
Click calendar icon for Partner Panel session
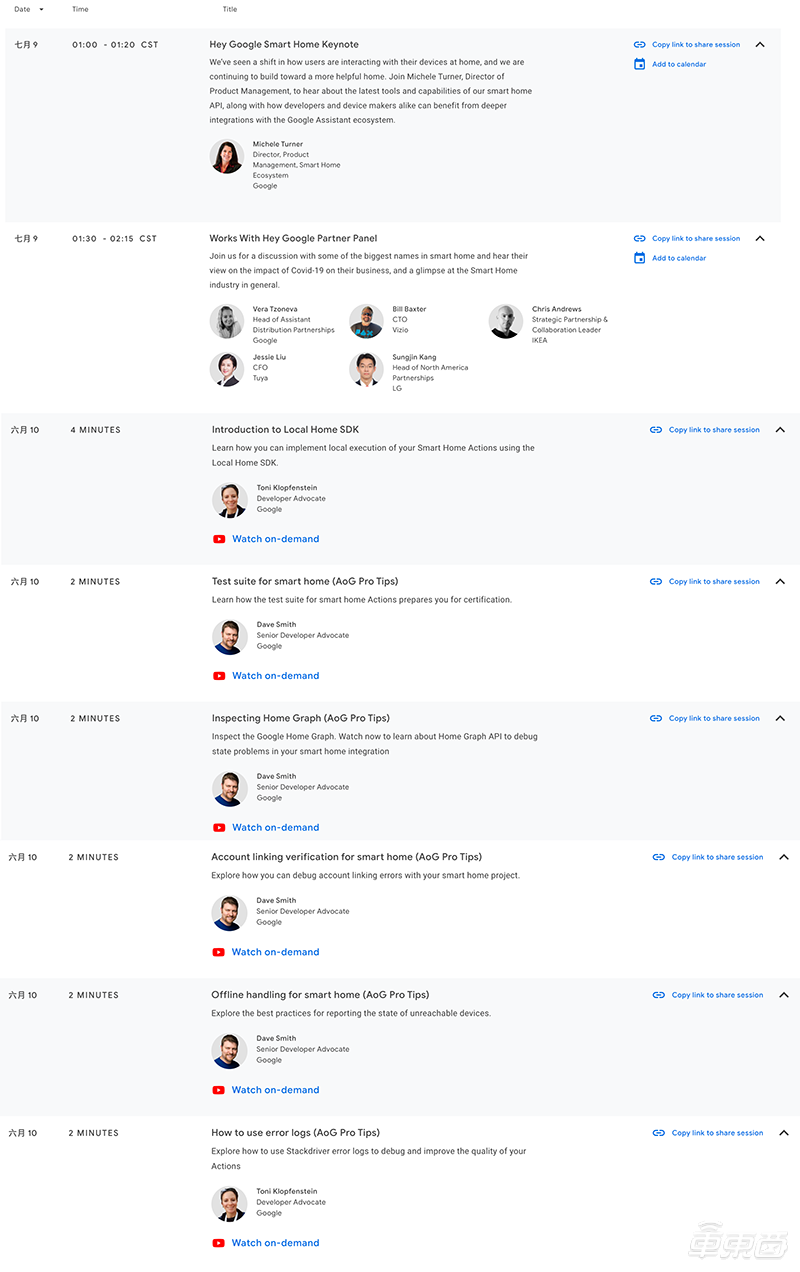(640, 258)
